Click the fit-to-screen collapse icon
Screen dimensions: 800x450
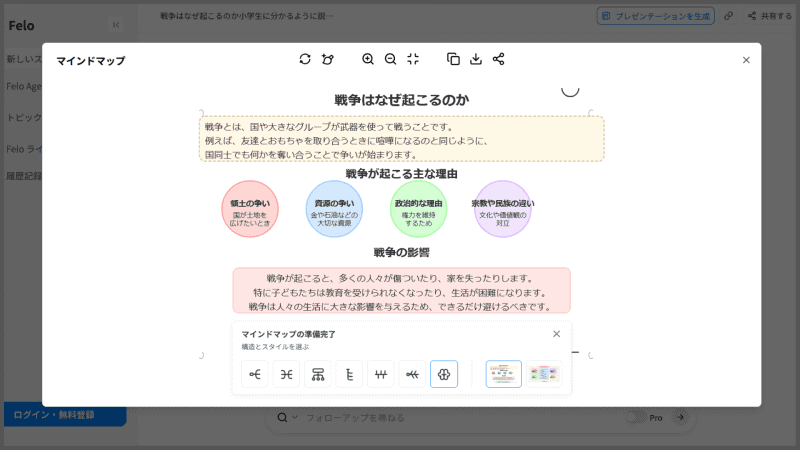click(413, 59)
